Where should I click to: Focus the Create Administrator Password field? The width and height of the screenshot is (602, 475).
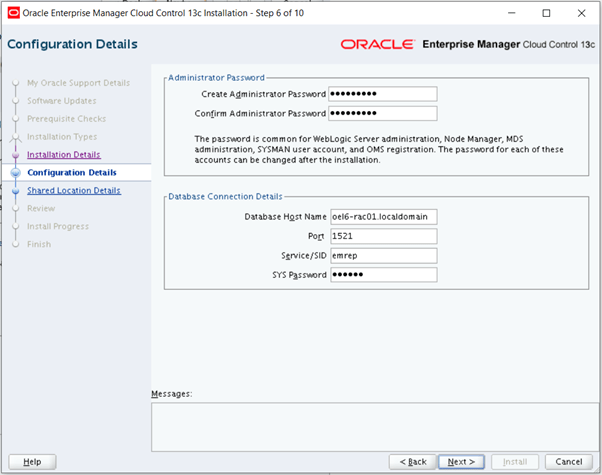383,94
